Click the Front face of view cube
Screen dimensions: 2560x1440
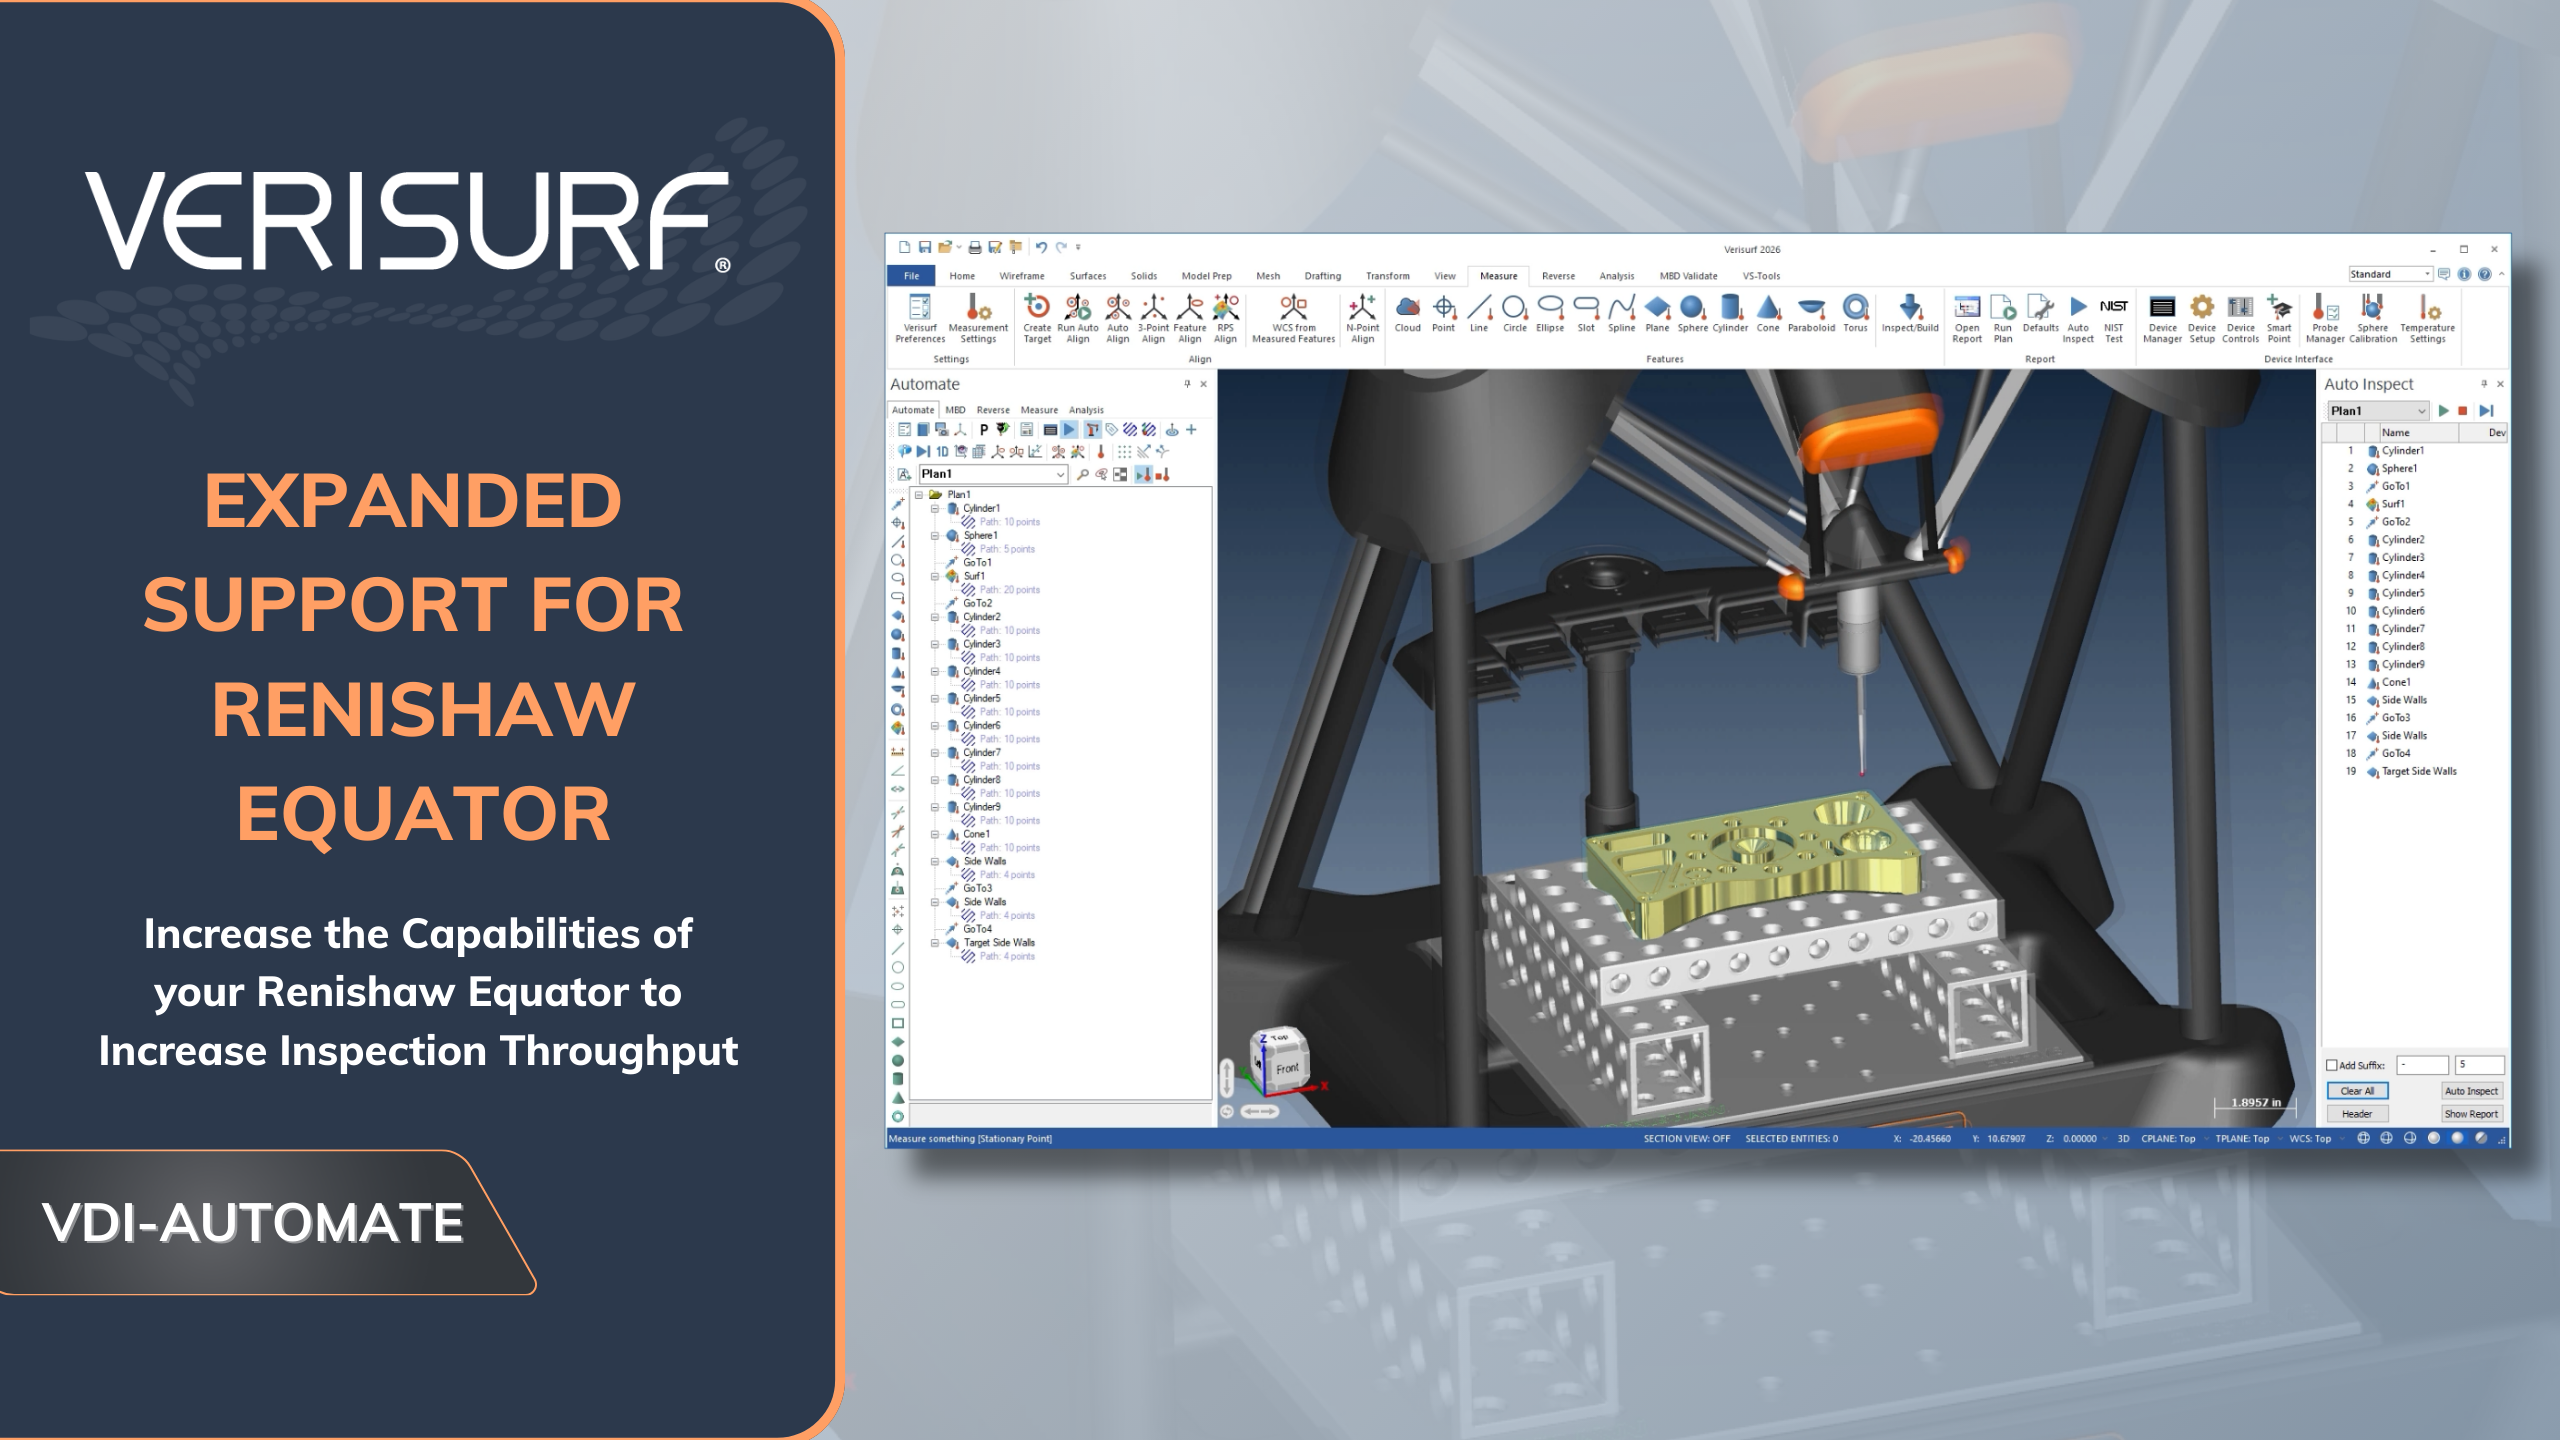[x=1287, y=1068]
